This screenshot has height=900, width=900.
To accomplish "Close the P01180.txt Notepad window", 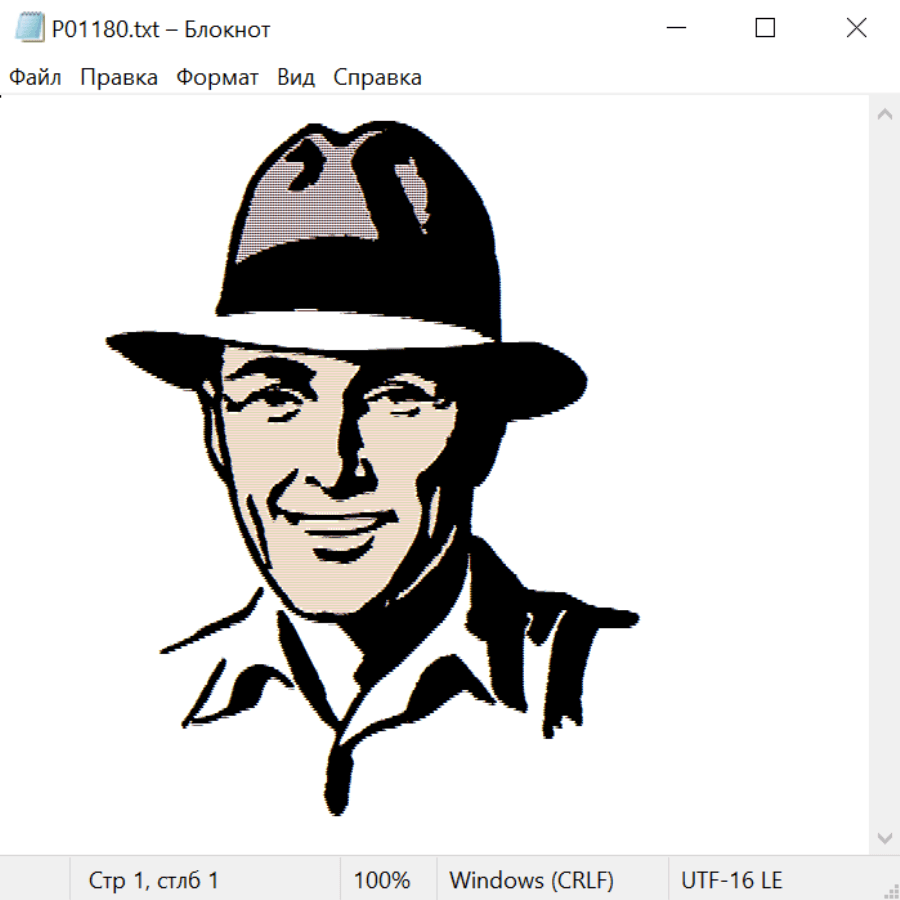I will (x=856, y=29).
